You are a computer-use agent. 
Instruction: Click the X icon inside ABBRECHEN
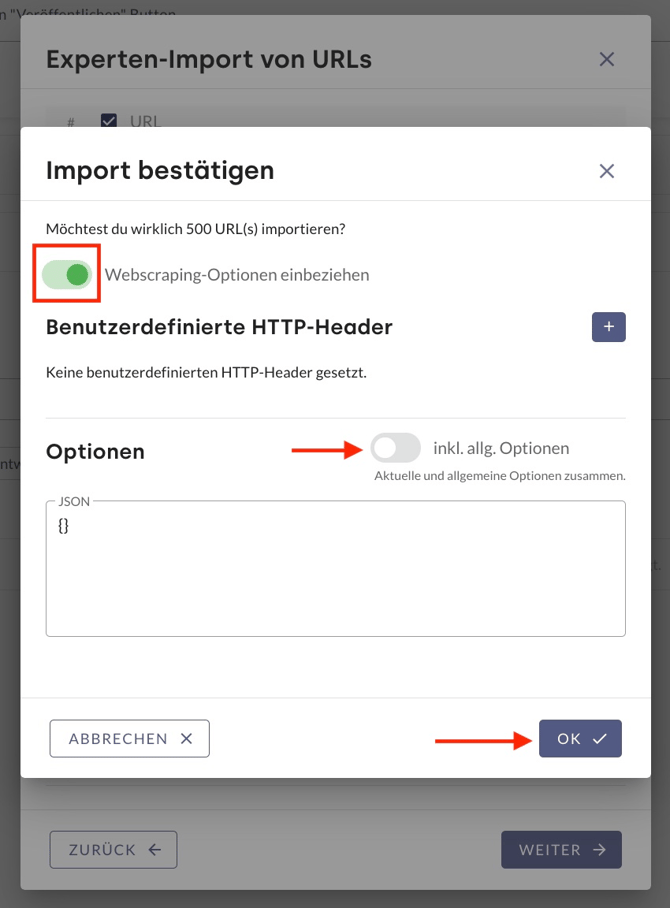pos(186,739)
